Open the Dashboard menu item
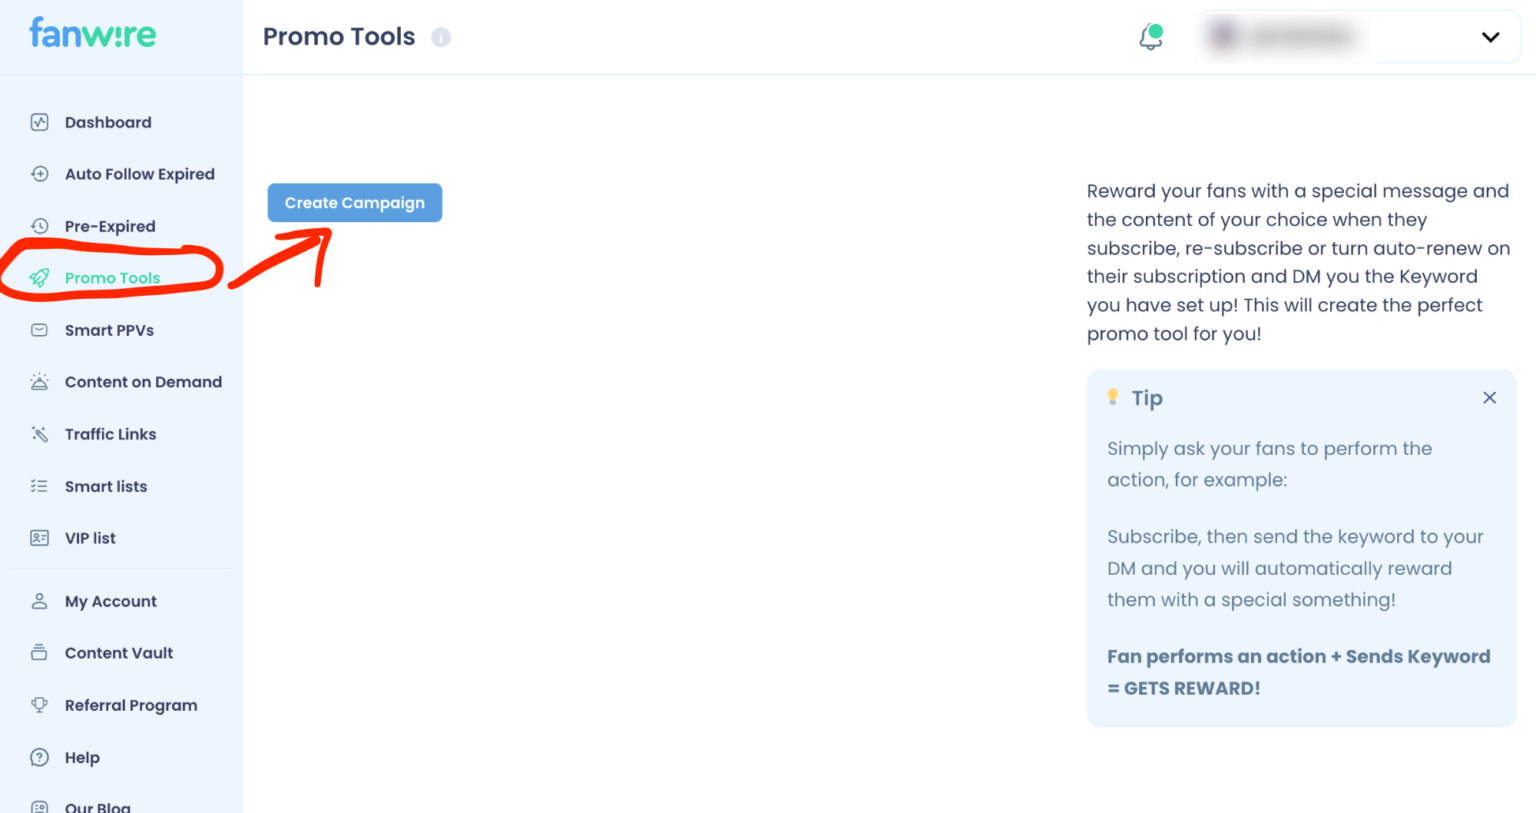The width and height of the screenshot is (1536, 813). click(108, 122)
